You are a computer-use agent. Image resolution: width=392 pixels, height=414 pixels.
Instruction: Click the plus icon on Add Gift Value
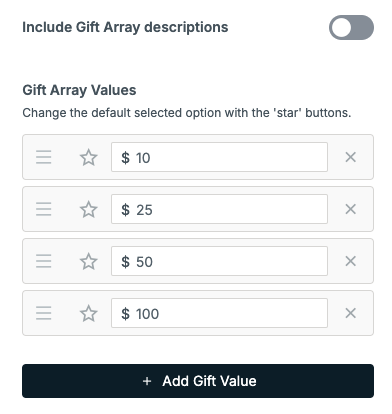(147, 381)
